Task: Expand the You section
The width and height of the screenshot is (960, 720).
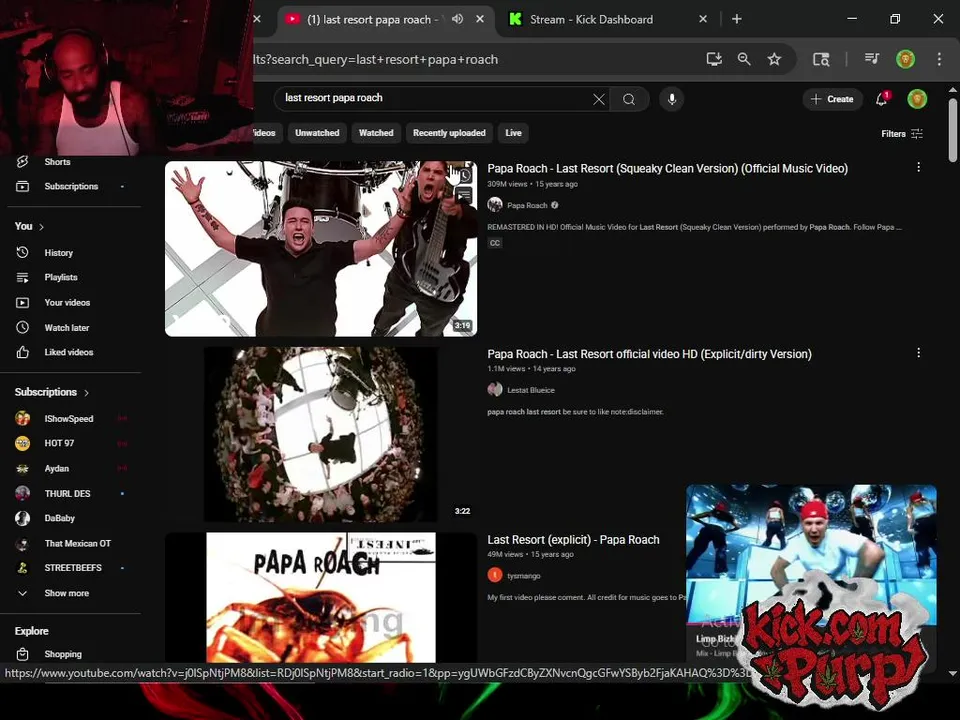Action: point(29,227)
